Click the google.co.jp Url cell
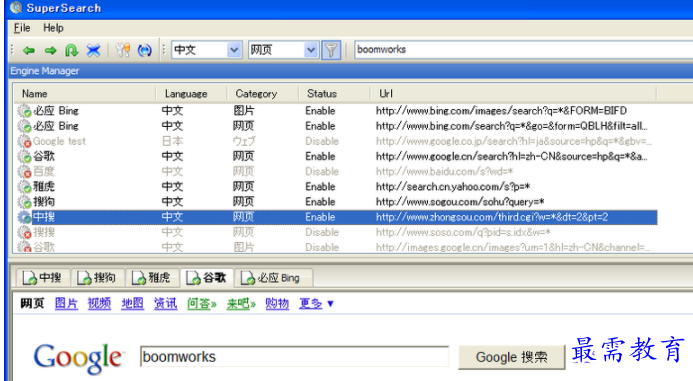Viewport: 693px width, 381px height. coord(514,141)
